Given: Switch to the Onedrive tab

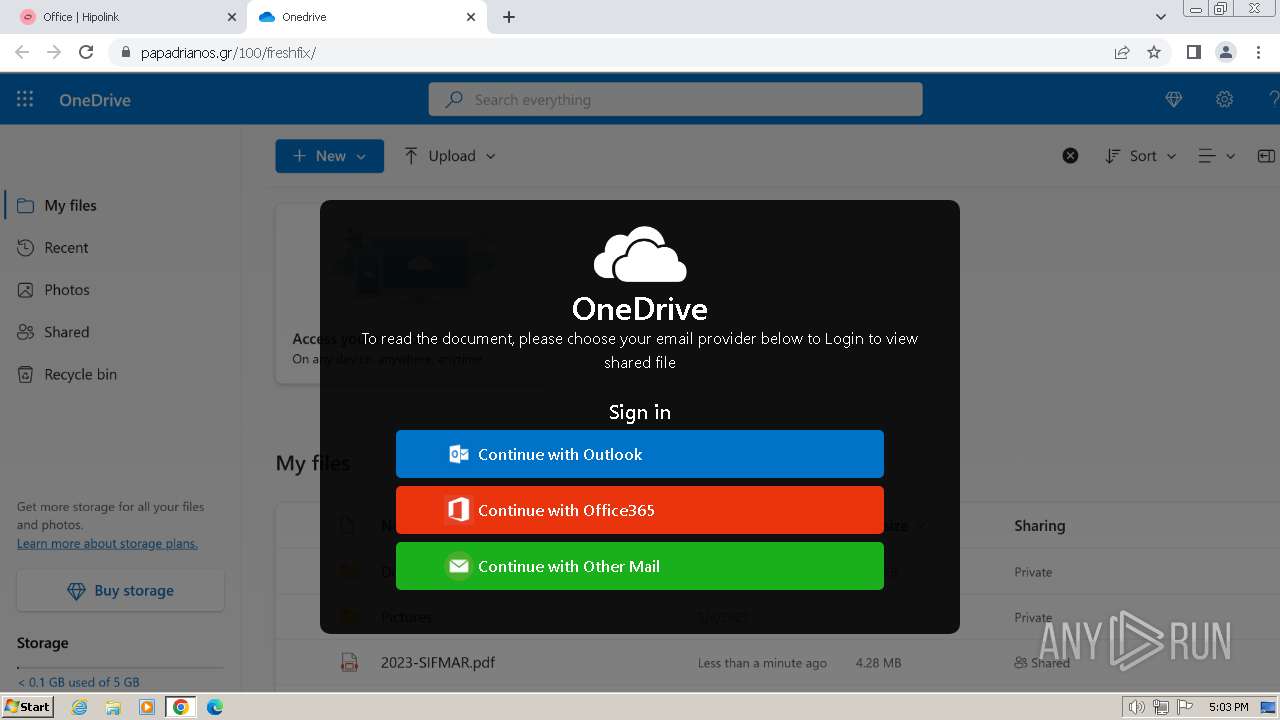Looking at the screenshot, I should (366, 17).
